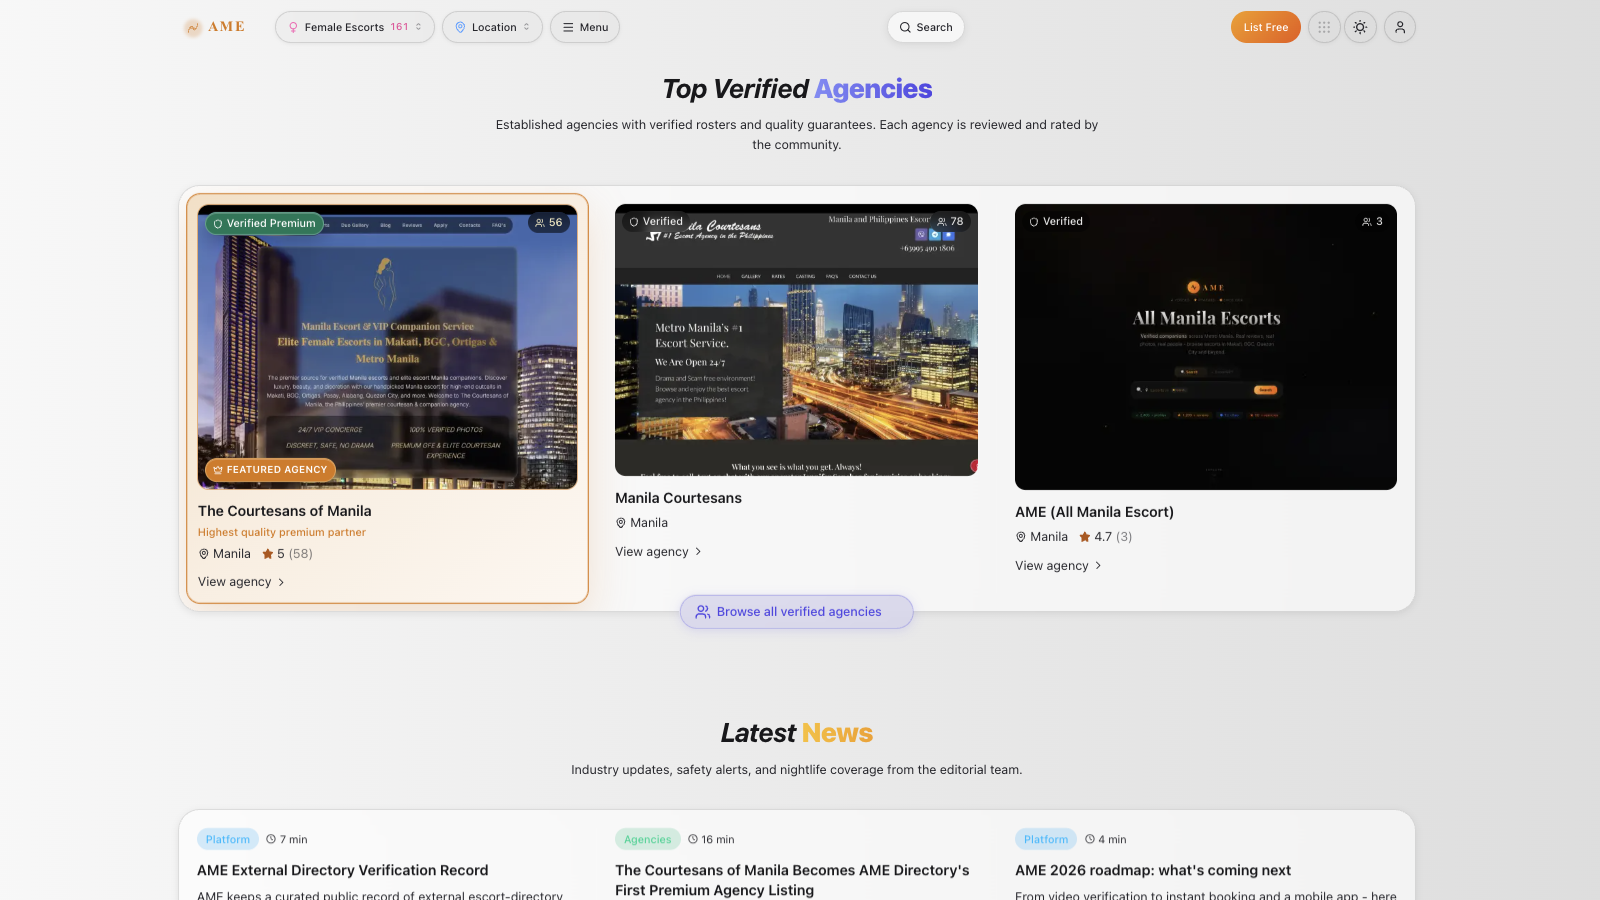Click Manila location under The Courtesans of Manila
Image resolution: width=1600 pixels, height=900 pixels.
[x=225, y=554]
